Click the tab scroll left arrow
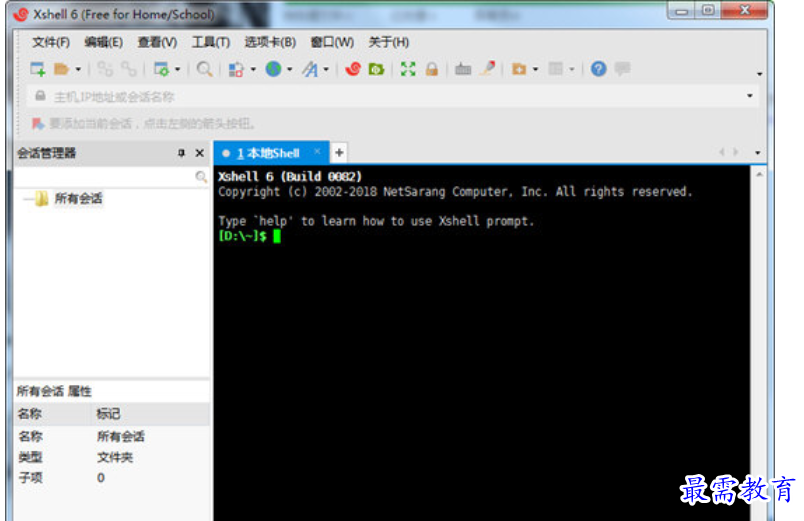The image size is (804, 521). pos(721,152)
